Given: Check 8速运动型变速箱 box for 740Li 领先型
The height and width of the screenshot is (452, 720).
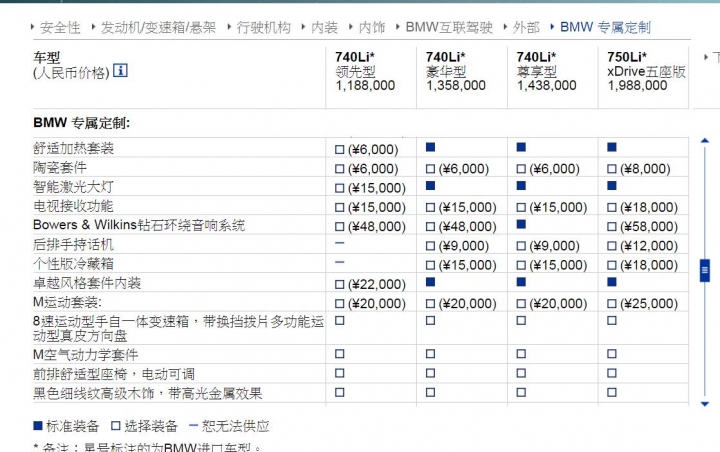Looking at the screenshot, I should point(340,320).
